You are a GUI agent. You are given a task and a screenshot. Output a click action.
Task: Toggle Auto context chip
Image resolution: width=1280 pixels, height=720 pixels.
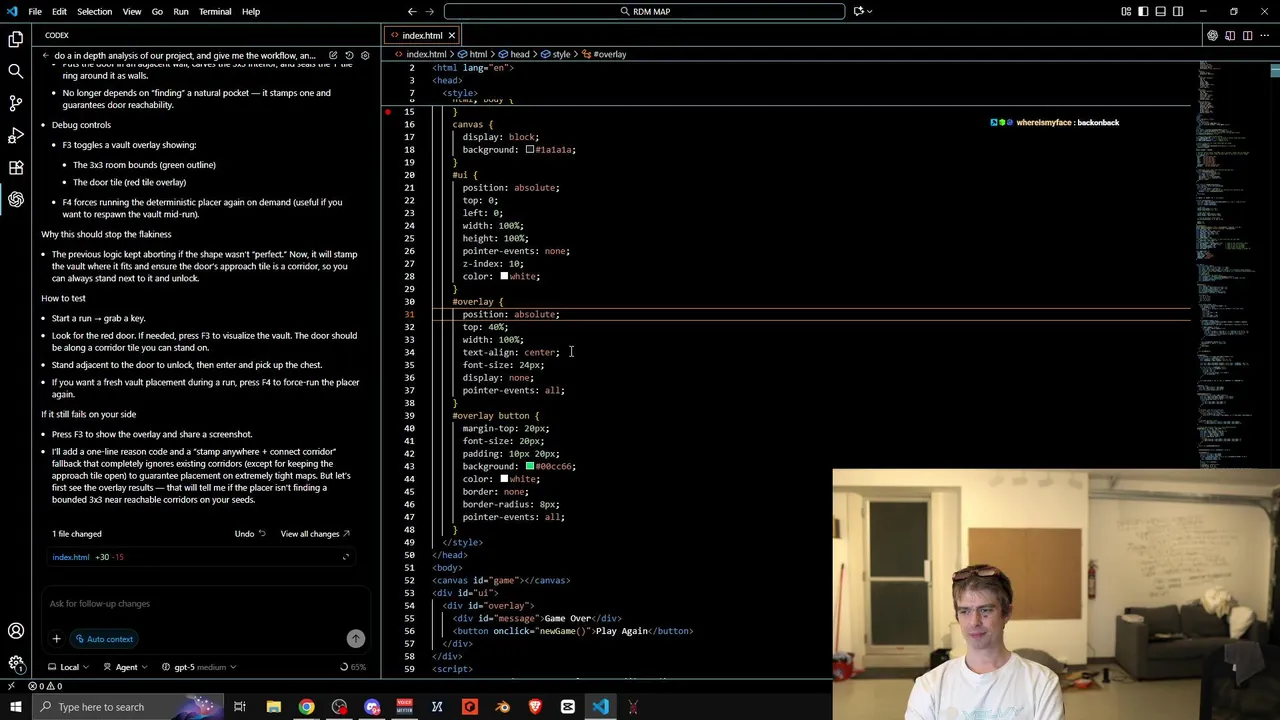(x=104, y=639)
